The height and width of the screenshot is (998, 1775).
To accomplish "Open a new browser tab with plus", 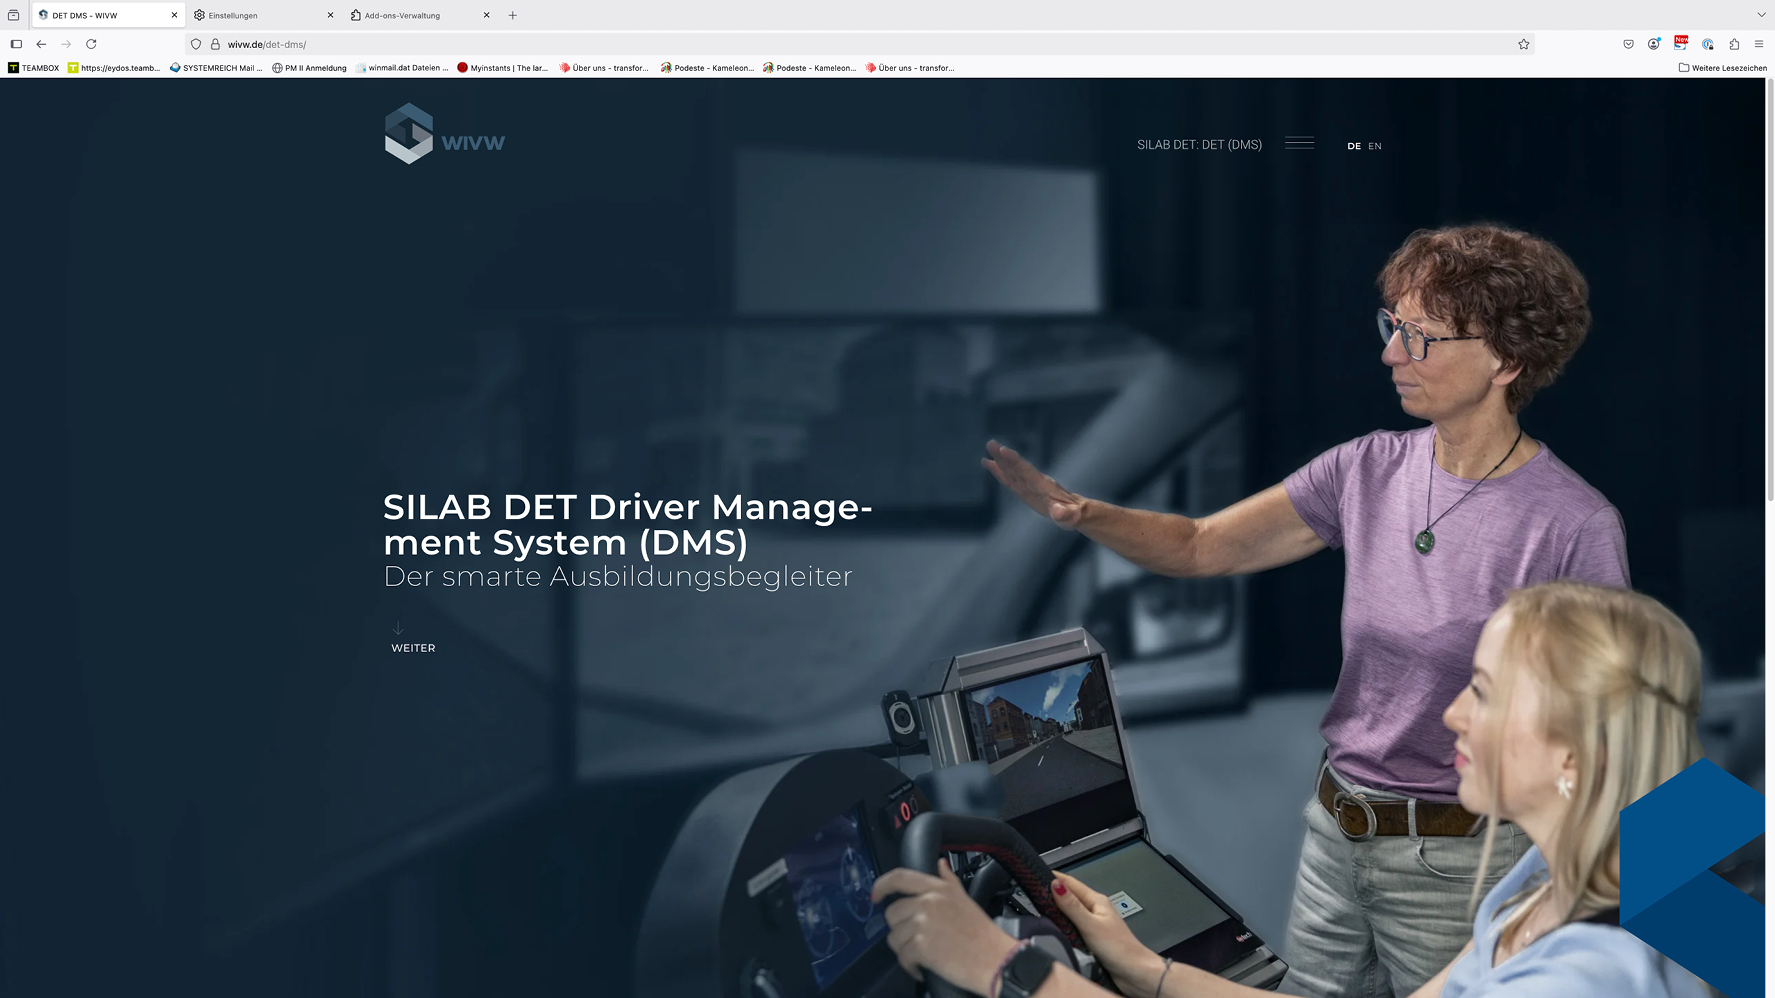I will [x=513, y=15].
